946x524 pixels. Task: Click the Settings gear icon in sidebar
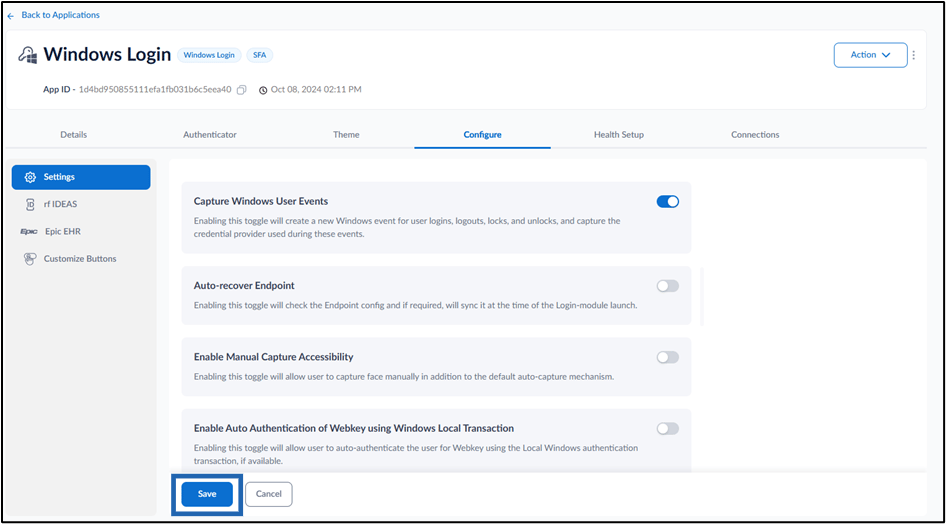[x=30, y=177]
